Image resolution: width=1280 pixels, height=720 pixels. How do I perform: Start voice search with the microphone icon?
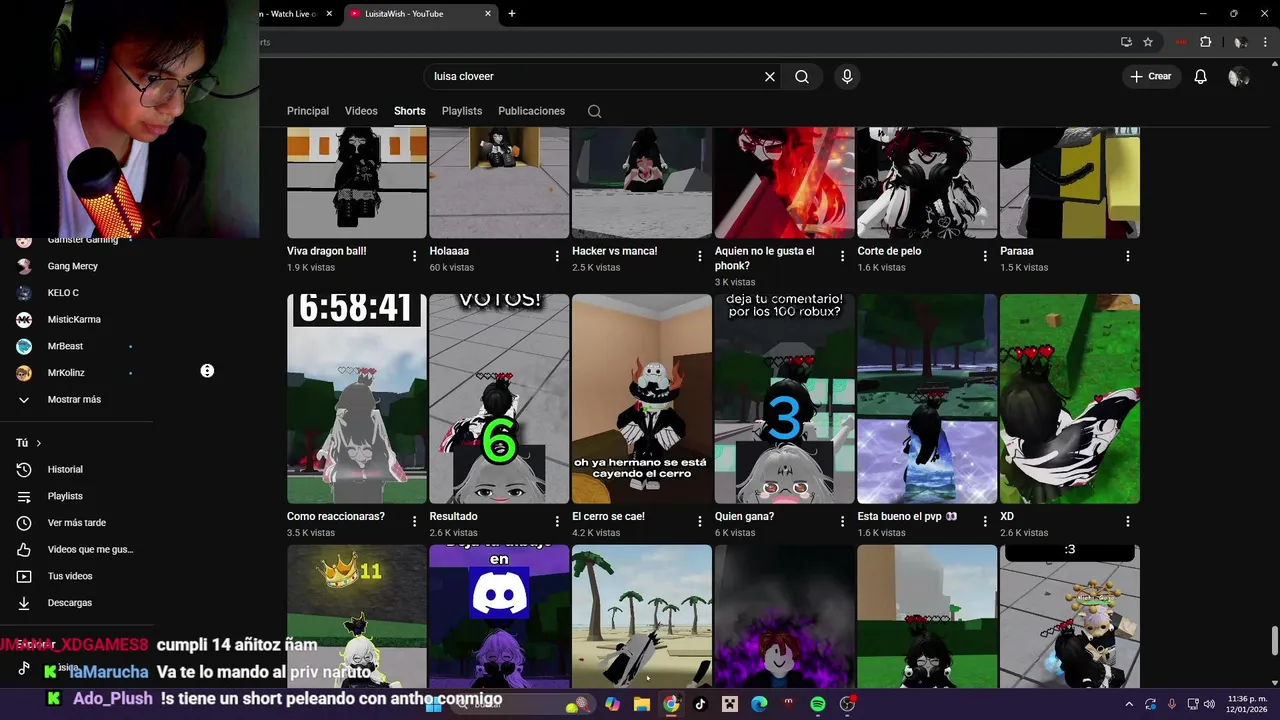point(847,76)
